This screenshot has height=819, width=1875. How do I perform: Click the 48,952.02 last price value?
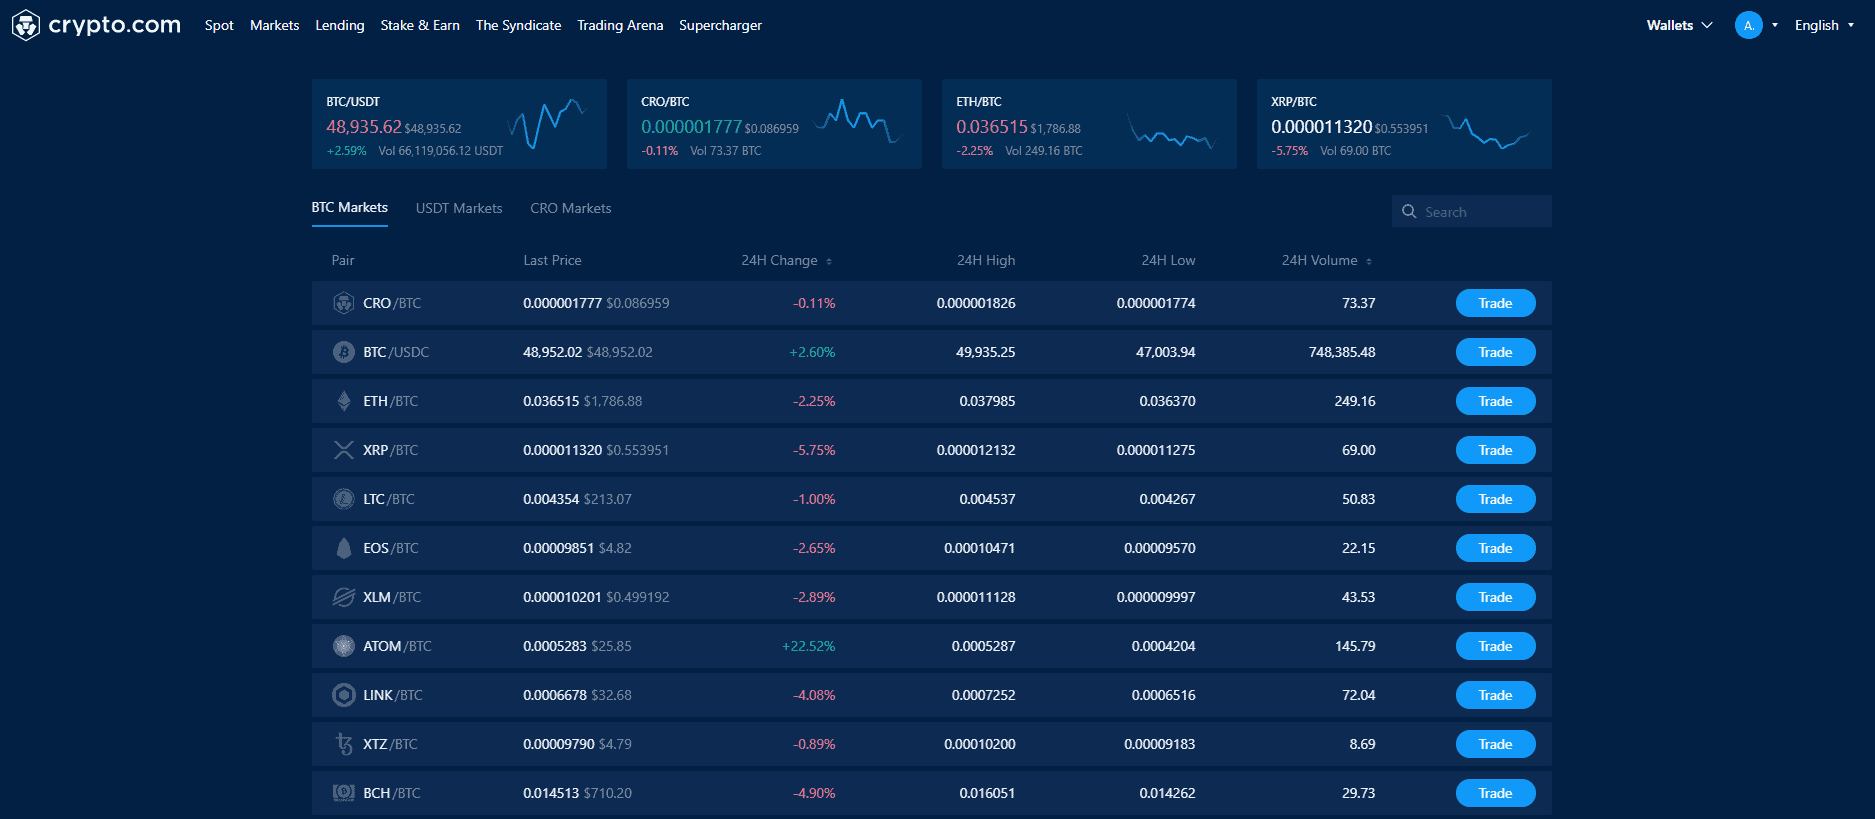coord(552,352)
